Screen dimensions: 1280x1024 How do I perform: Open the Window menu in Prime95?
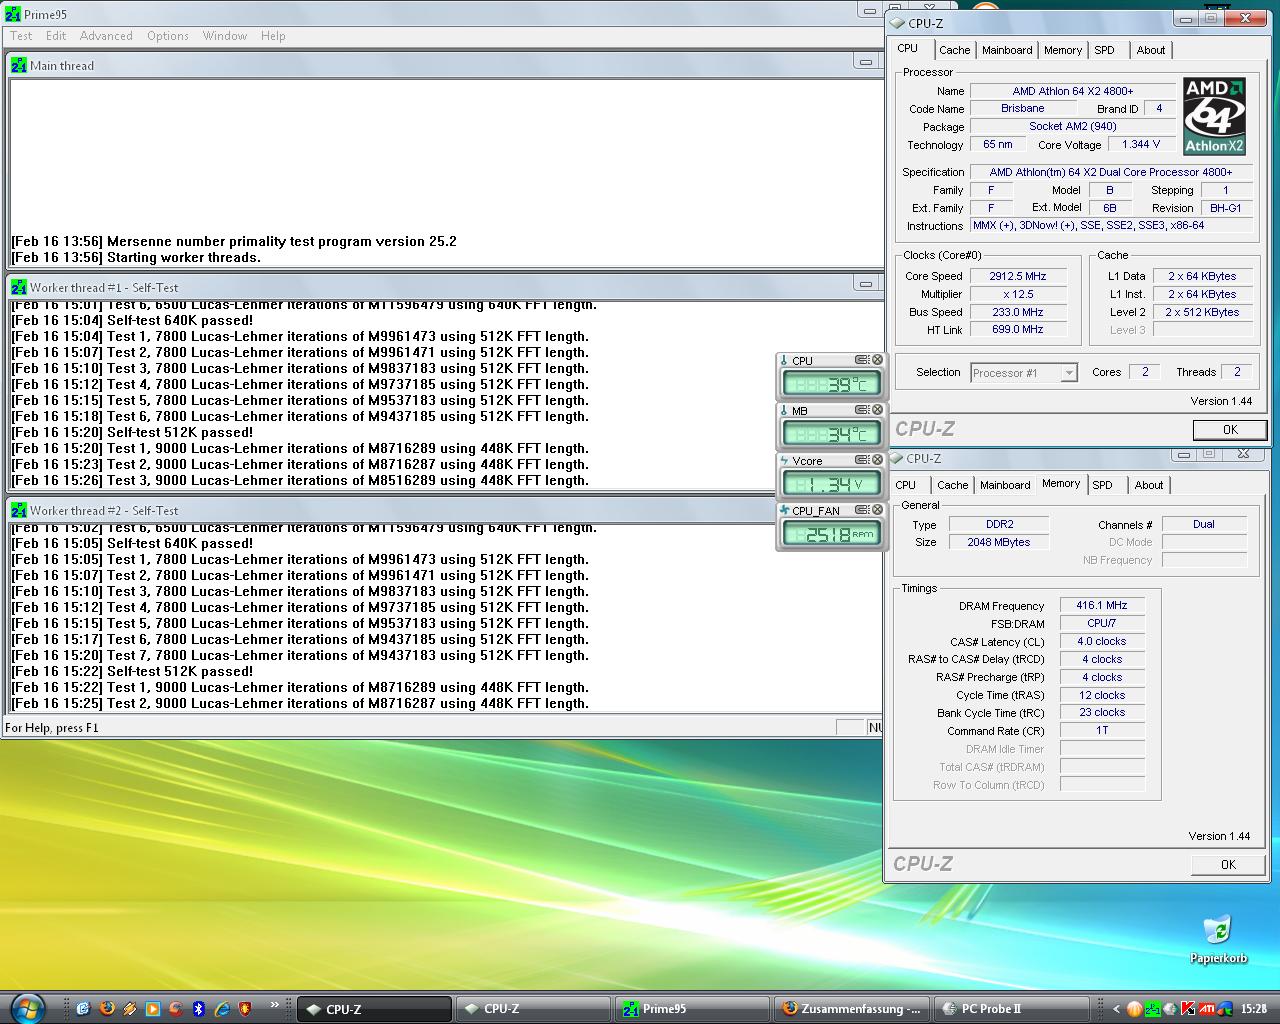click(225, 35)
